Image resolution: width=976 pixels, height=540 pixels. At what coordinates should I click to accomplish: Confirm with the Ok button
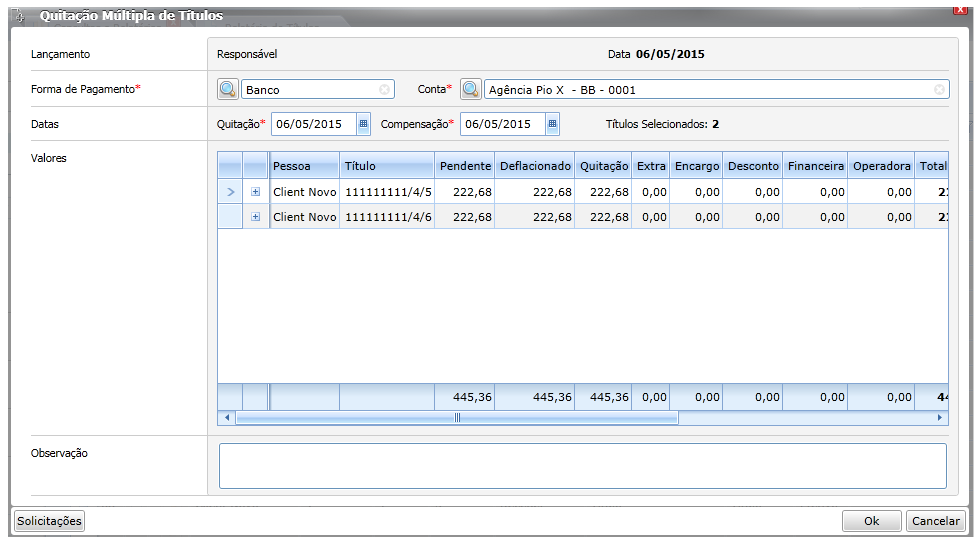tap(871, 521)
